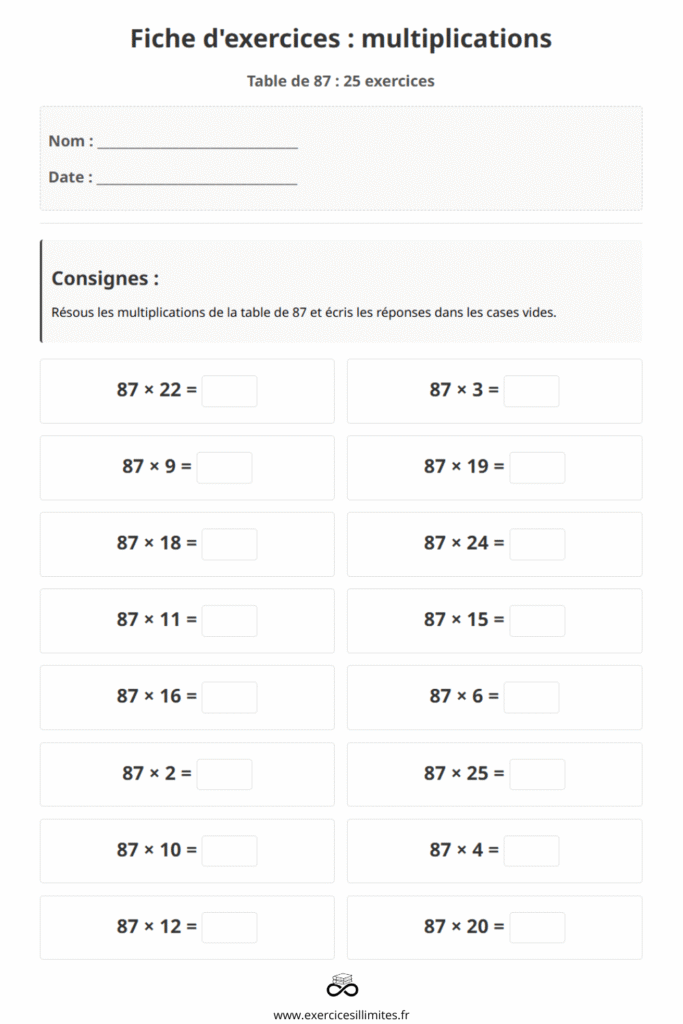The height and width of the screenshot is (1024, 683).
Task: Click the infinity book logo icon
Action: 342,985
